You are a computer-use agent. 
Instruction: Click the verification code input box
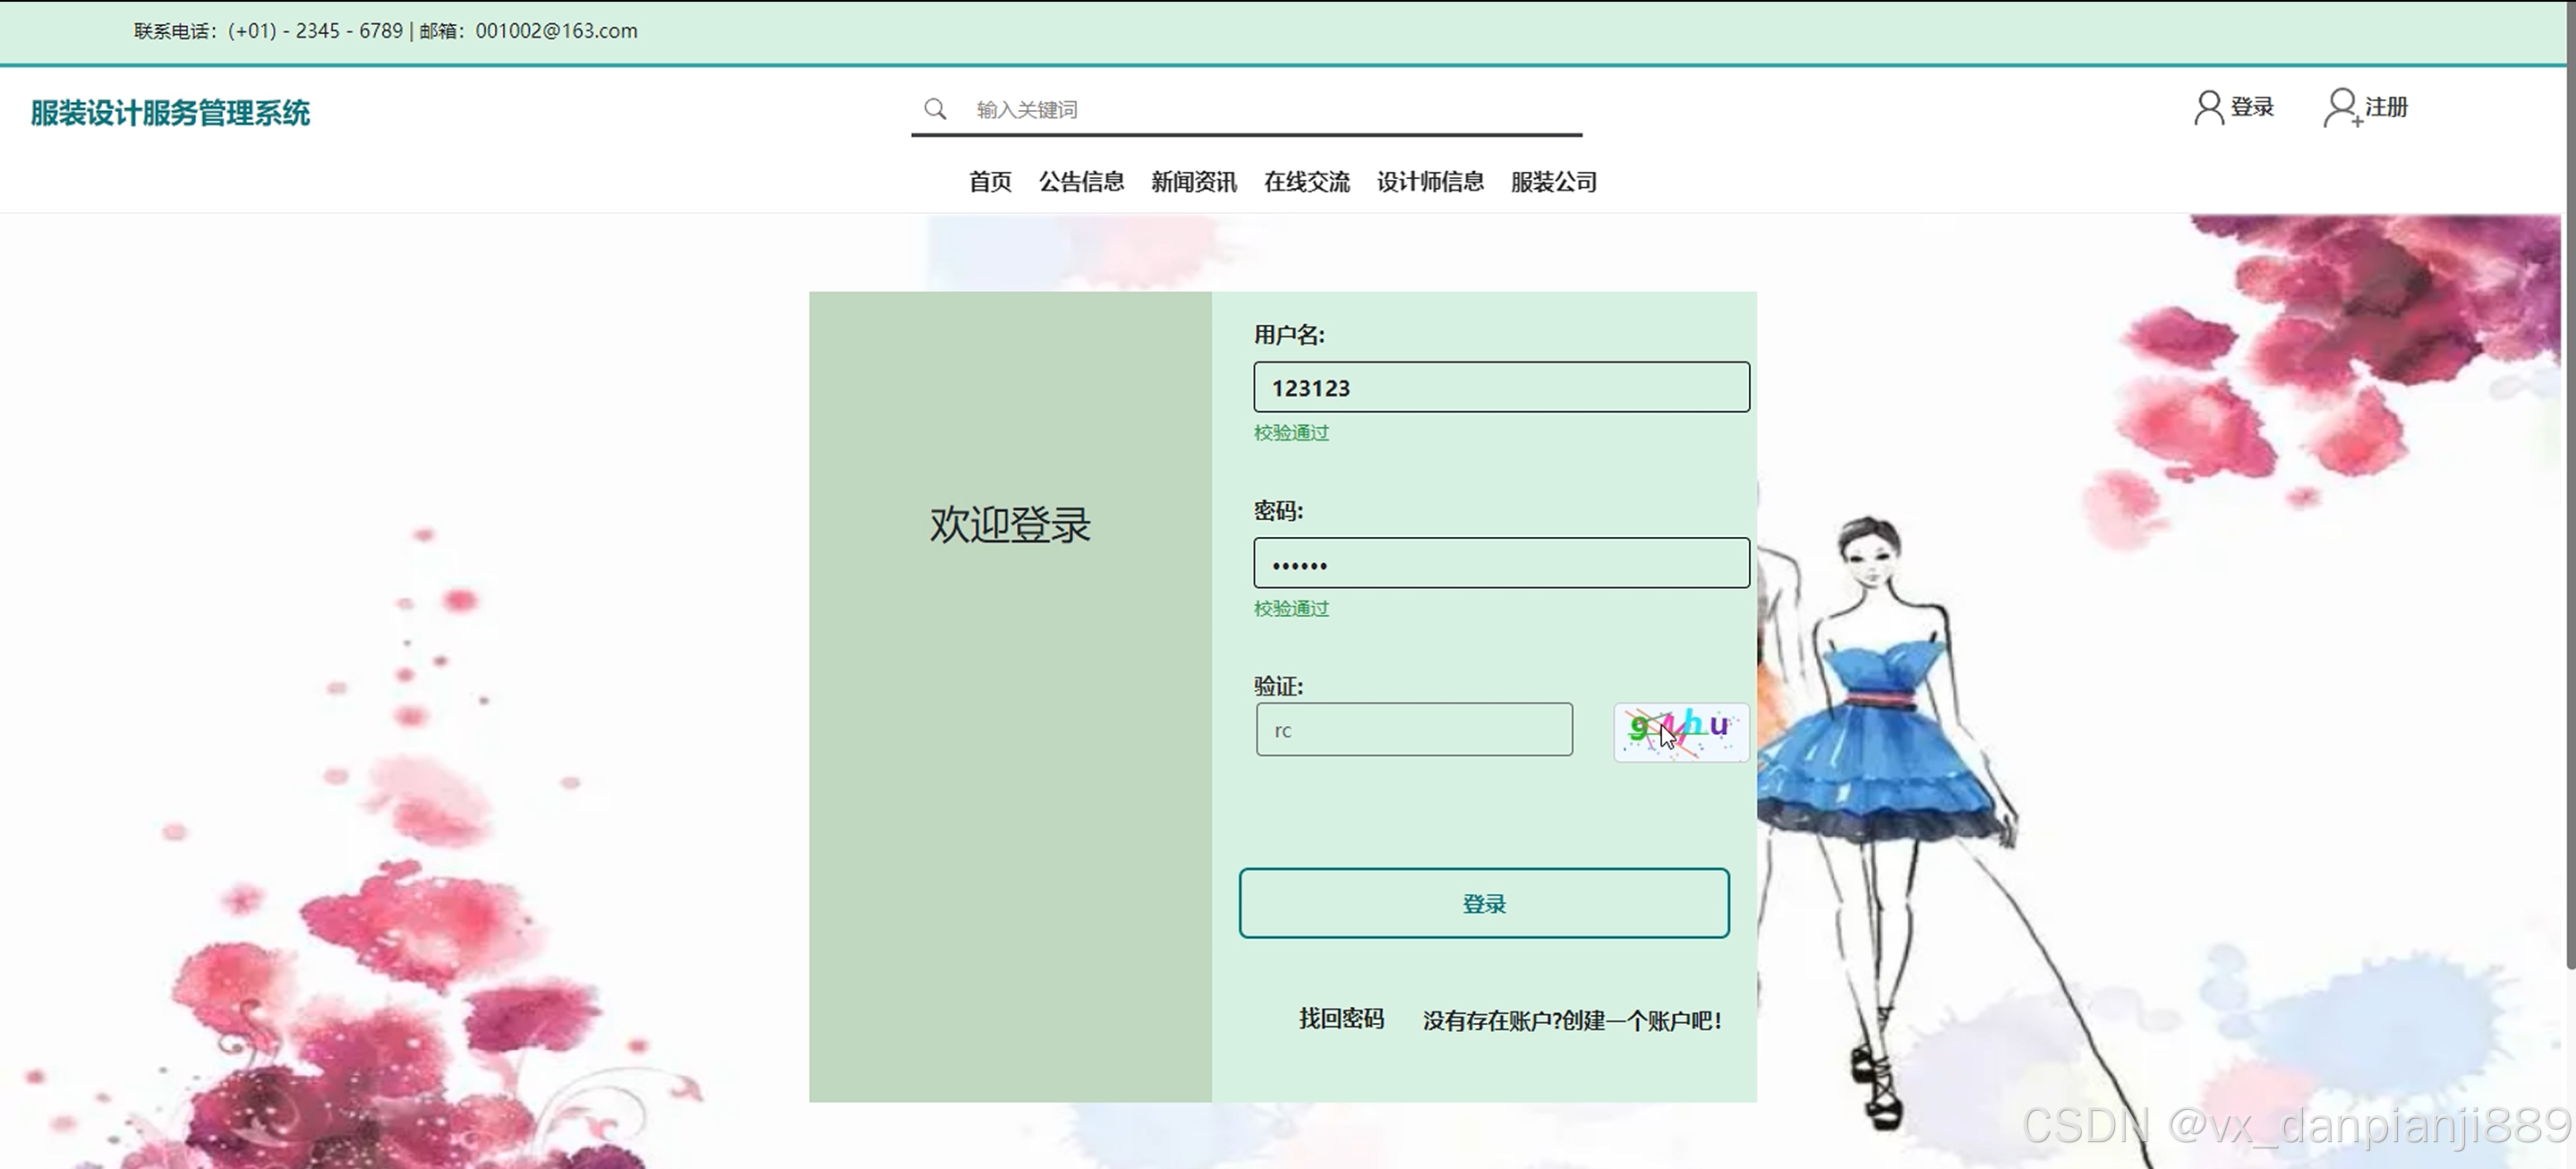tap(1414, 730)
